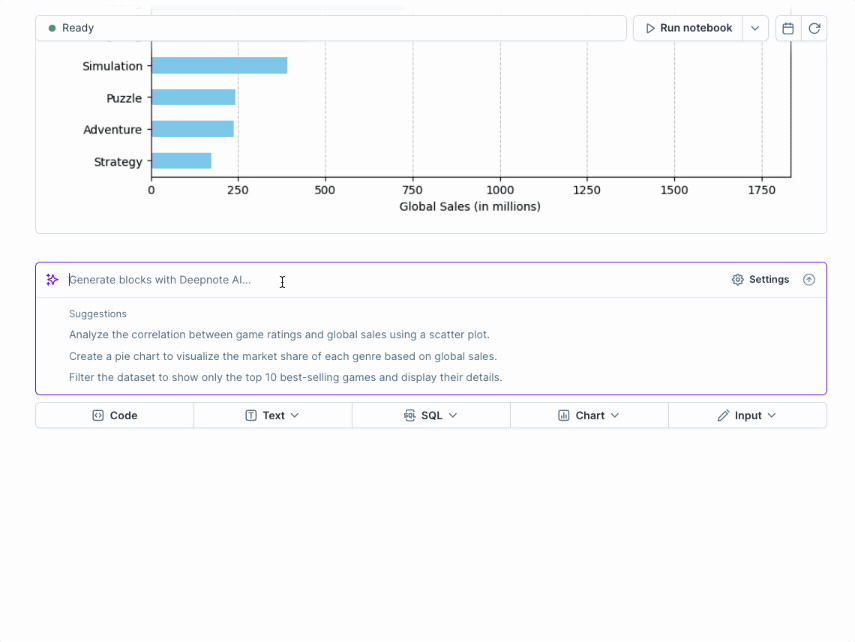Click the 'Strategy' axis label
The height and width of the screenshot is (642, 855).
[118, 162]
